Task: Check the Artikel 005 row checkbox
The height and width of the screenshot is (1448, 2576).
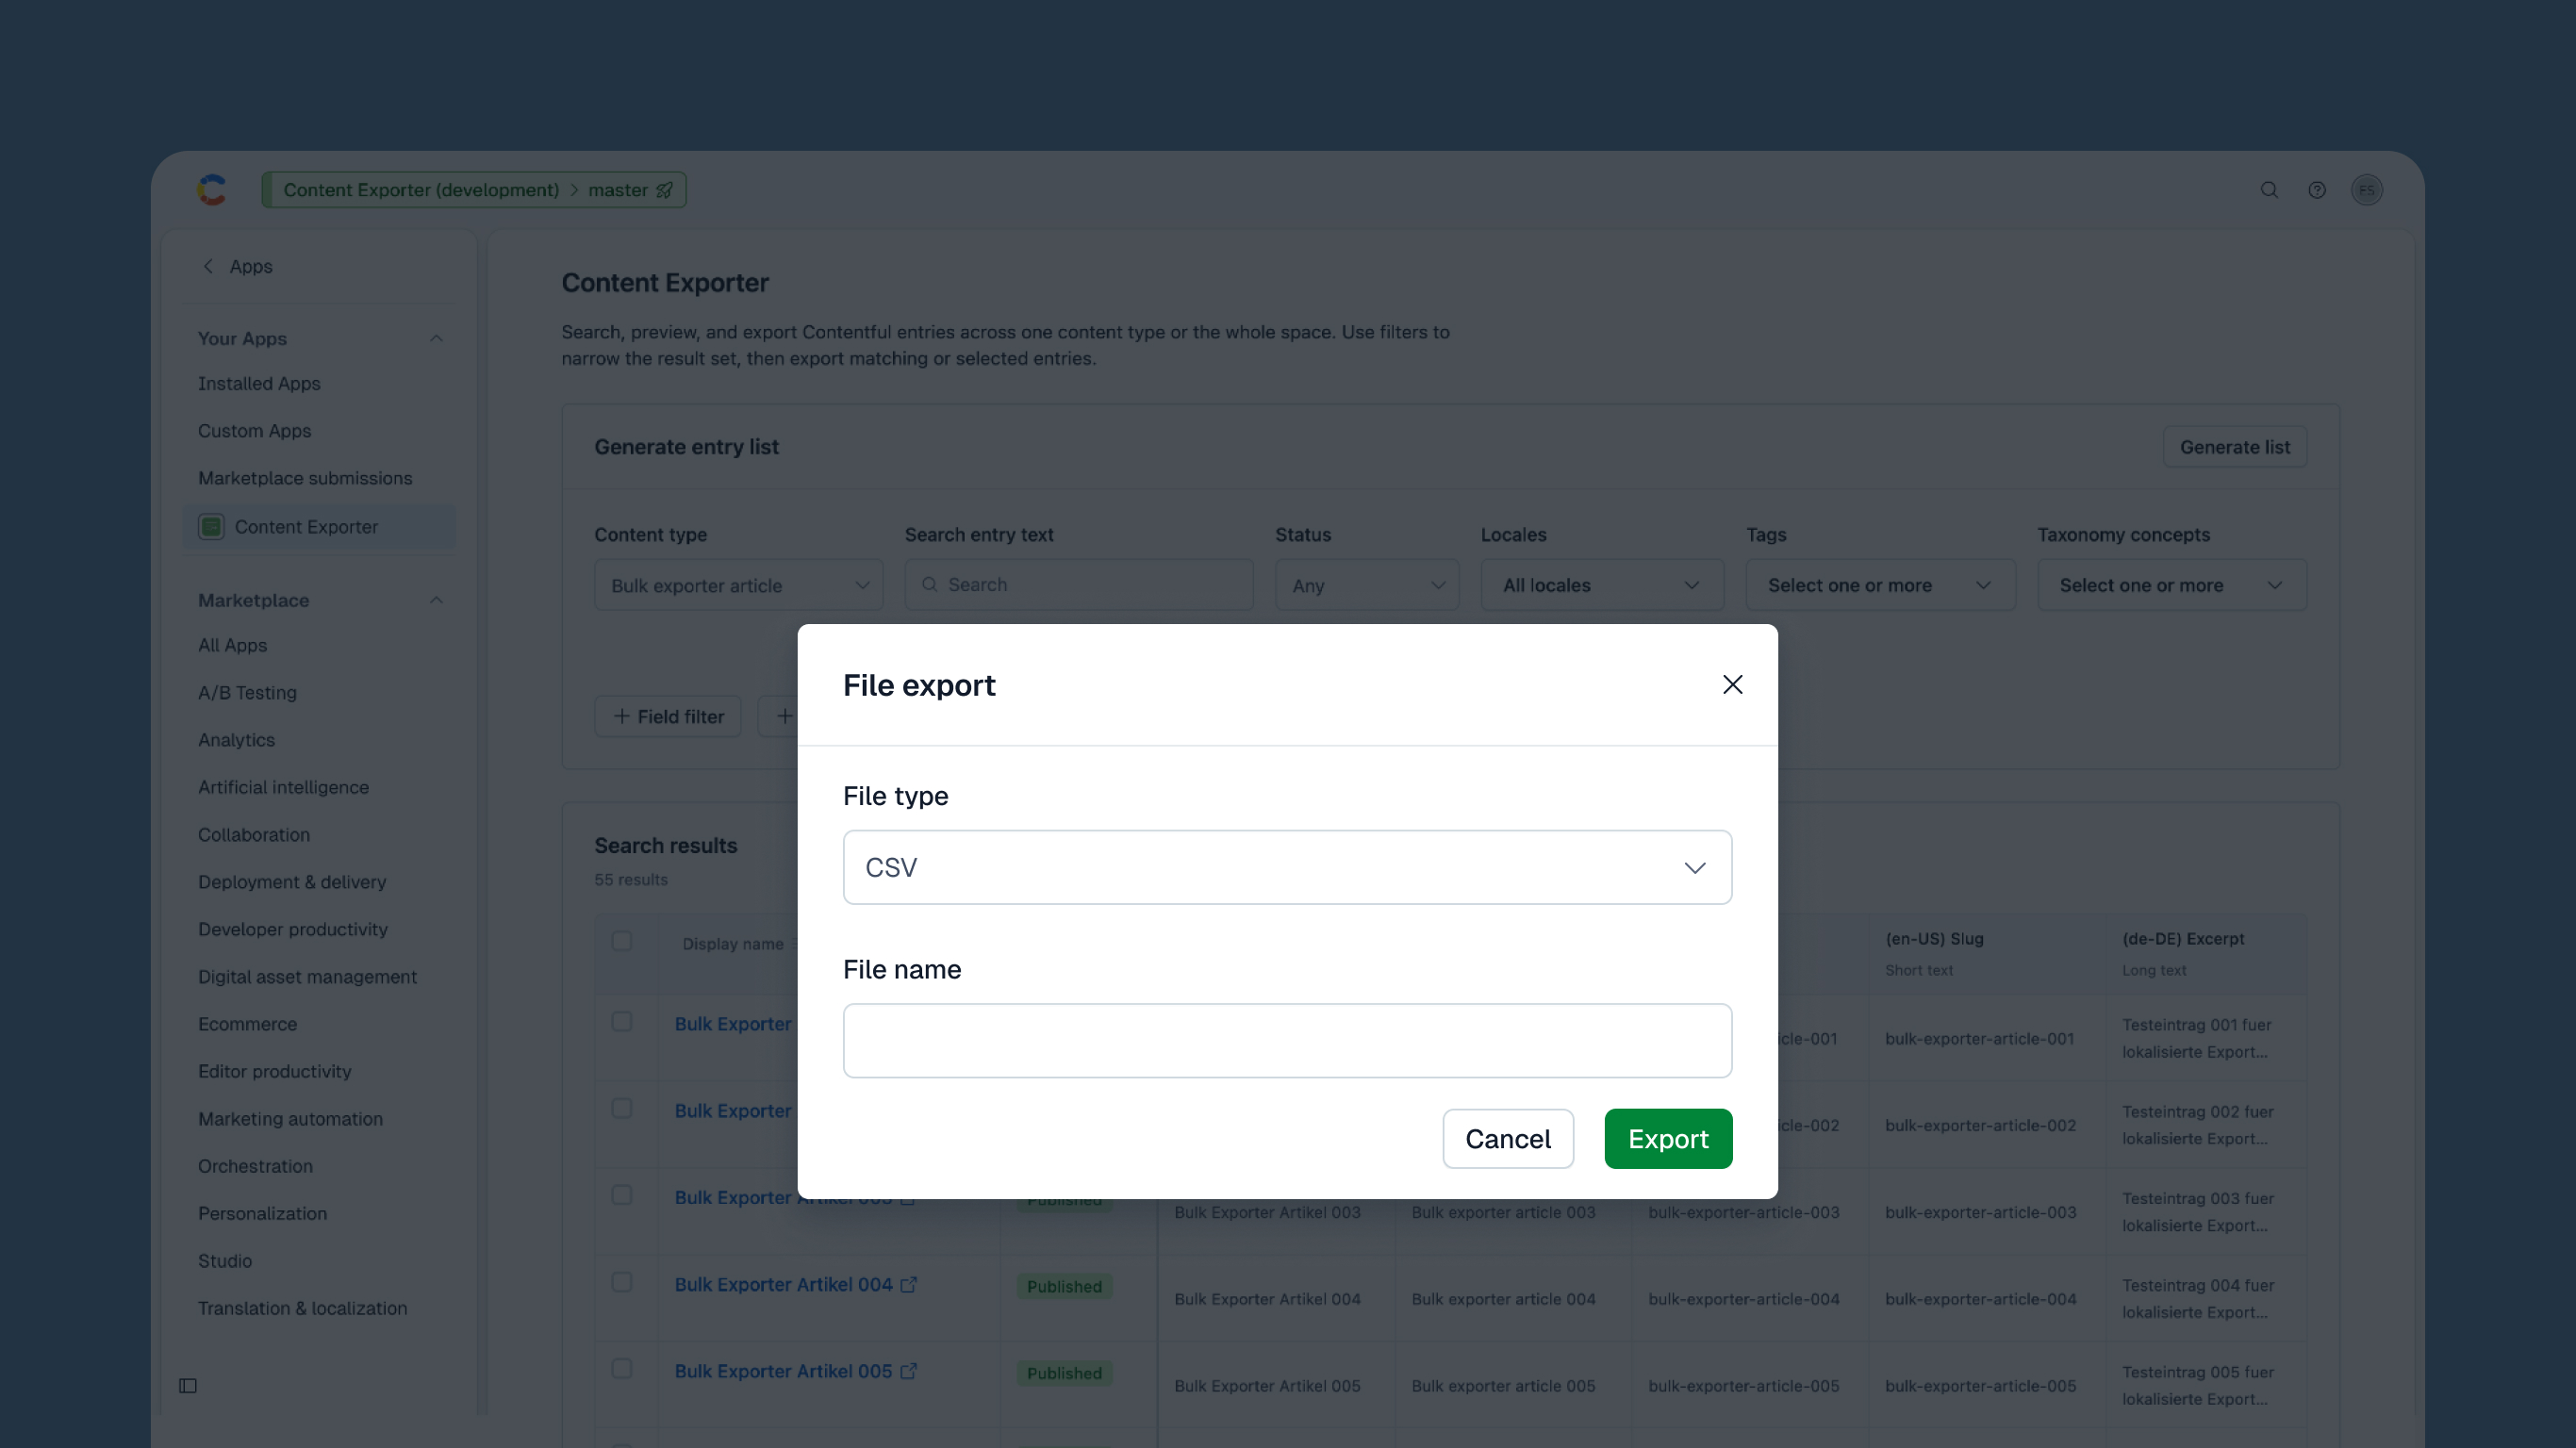Action: (621, 1369)
